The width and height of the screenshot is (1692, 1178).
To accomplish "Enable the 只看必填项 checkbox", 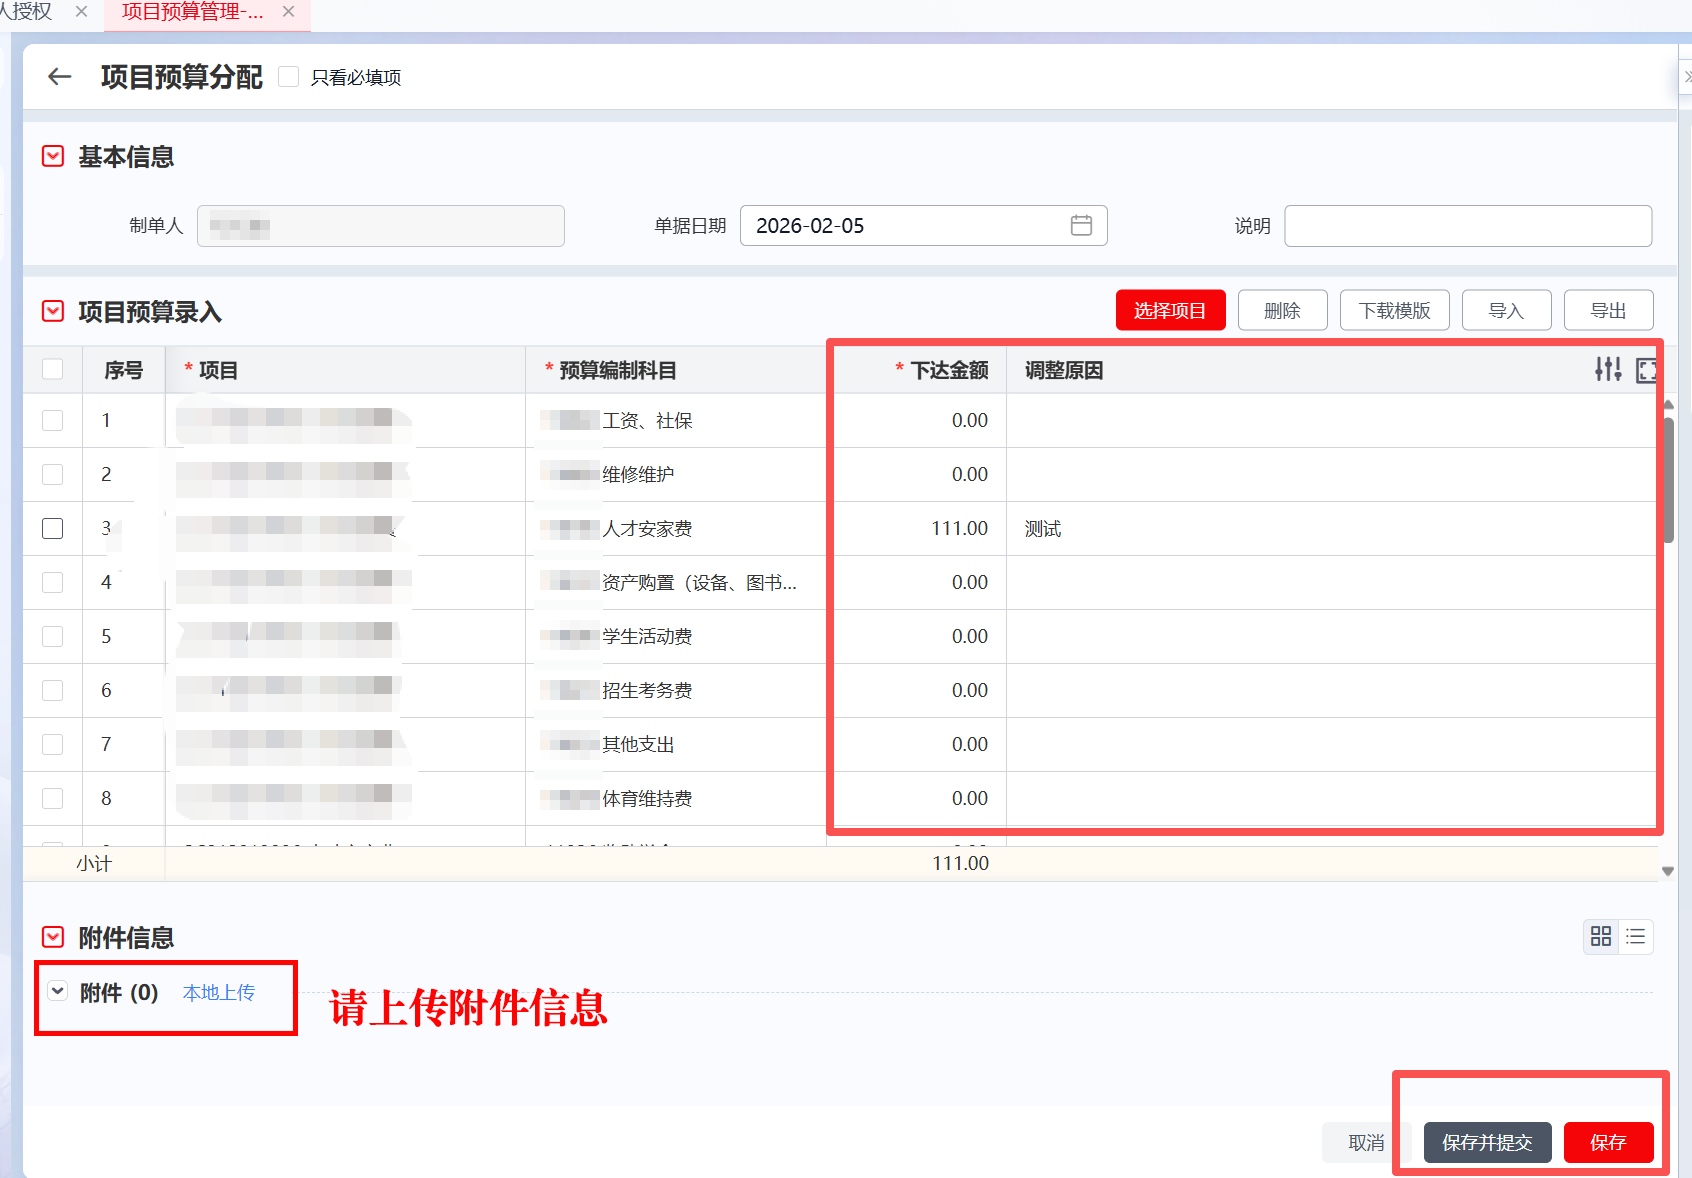I will [289, 77].
